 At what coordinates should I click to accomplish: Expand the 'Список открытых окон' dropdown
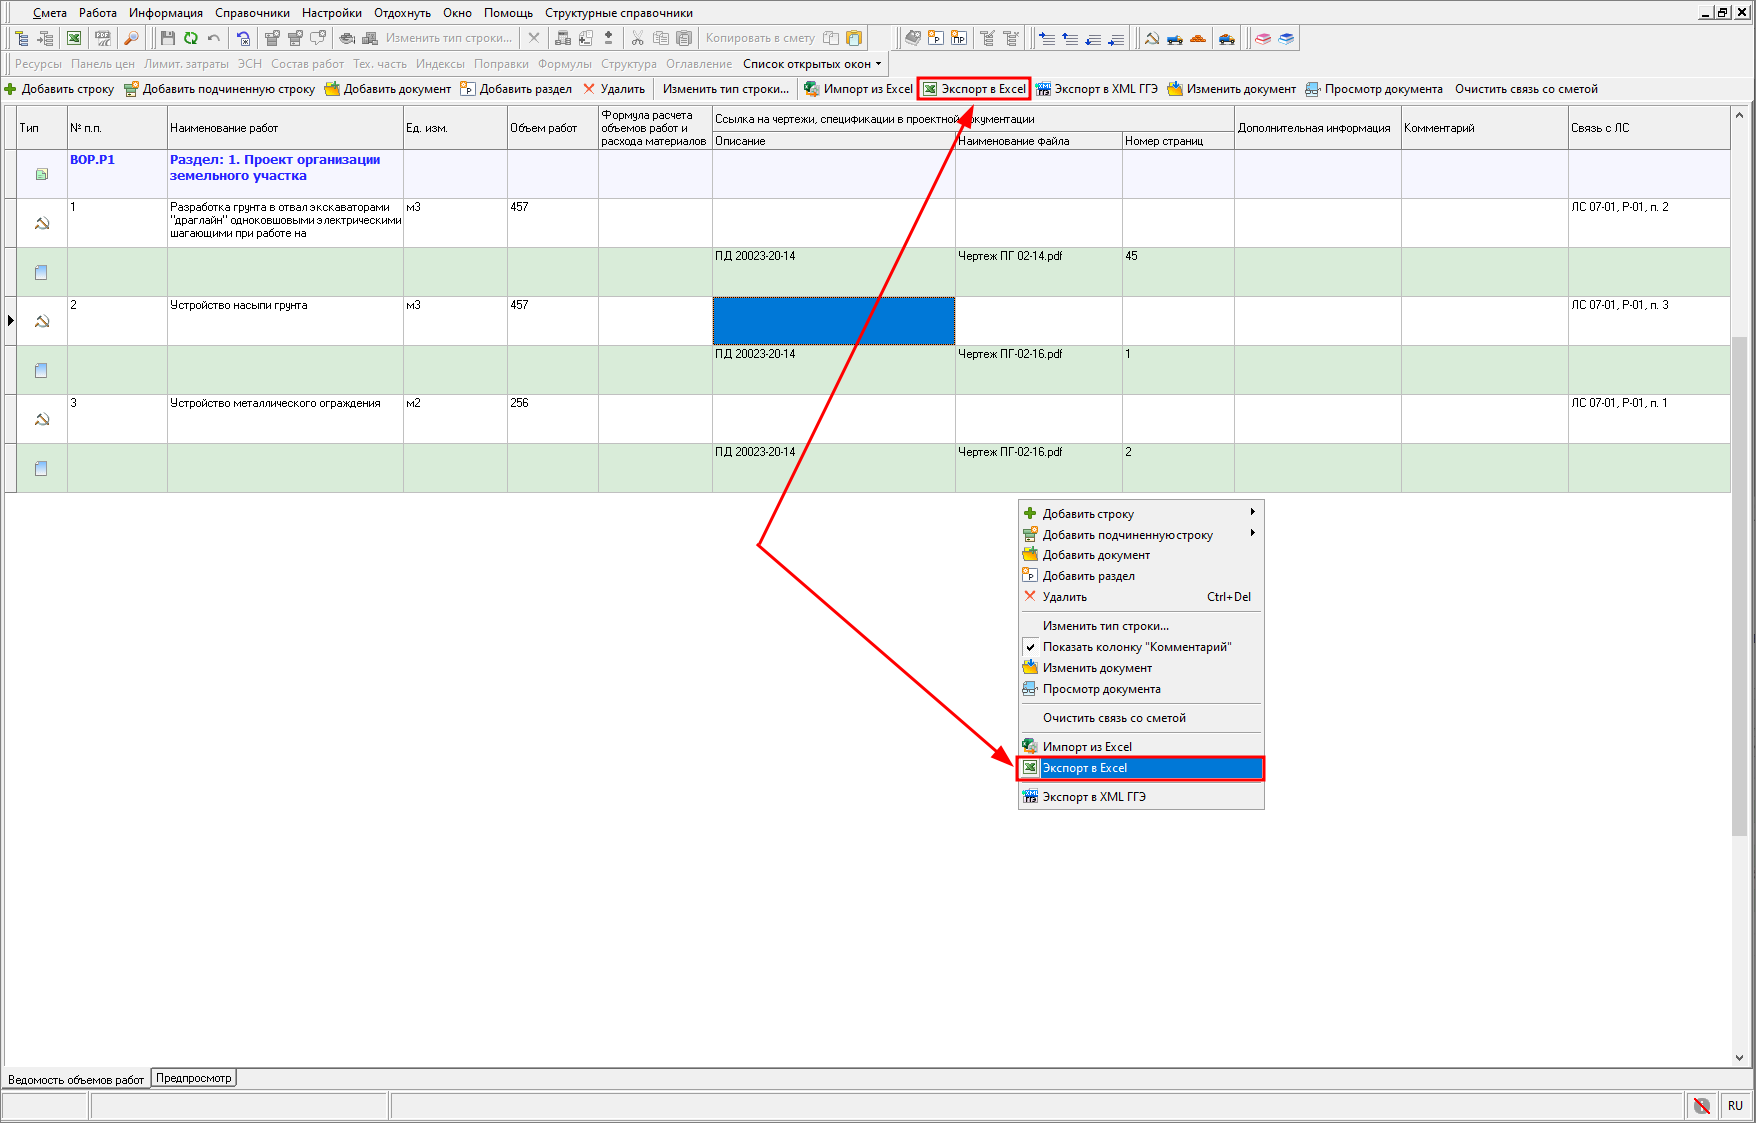pyautogui.click(x=812, y=64)
